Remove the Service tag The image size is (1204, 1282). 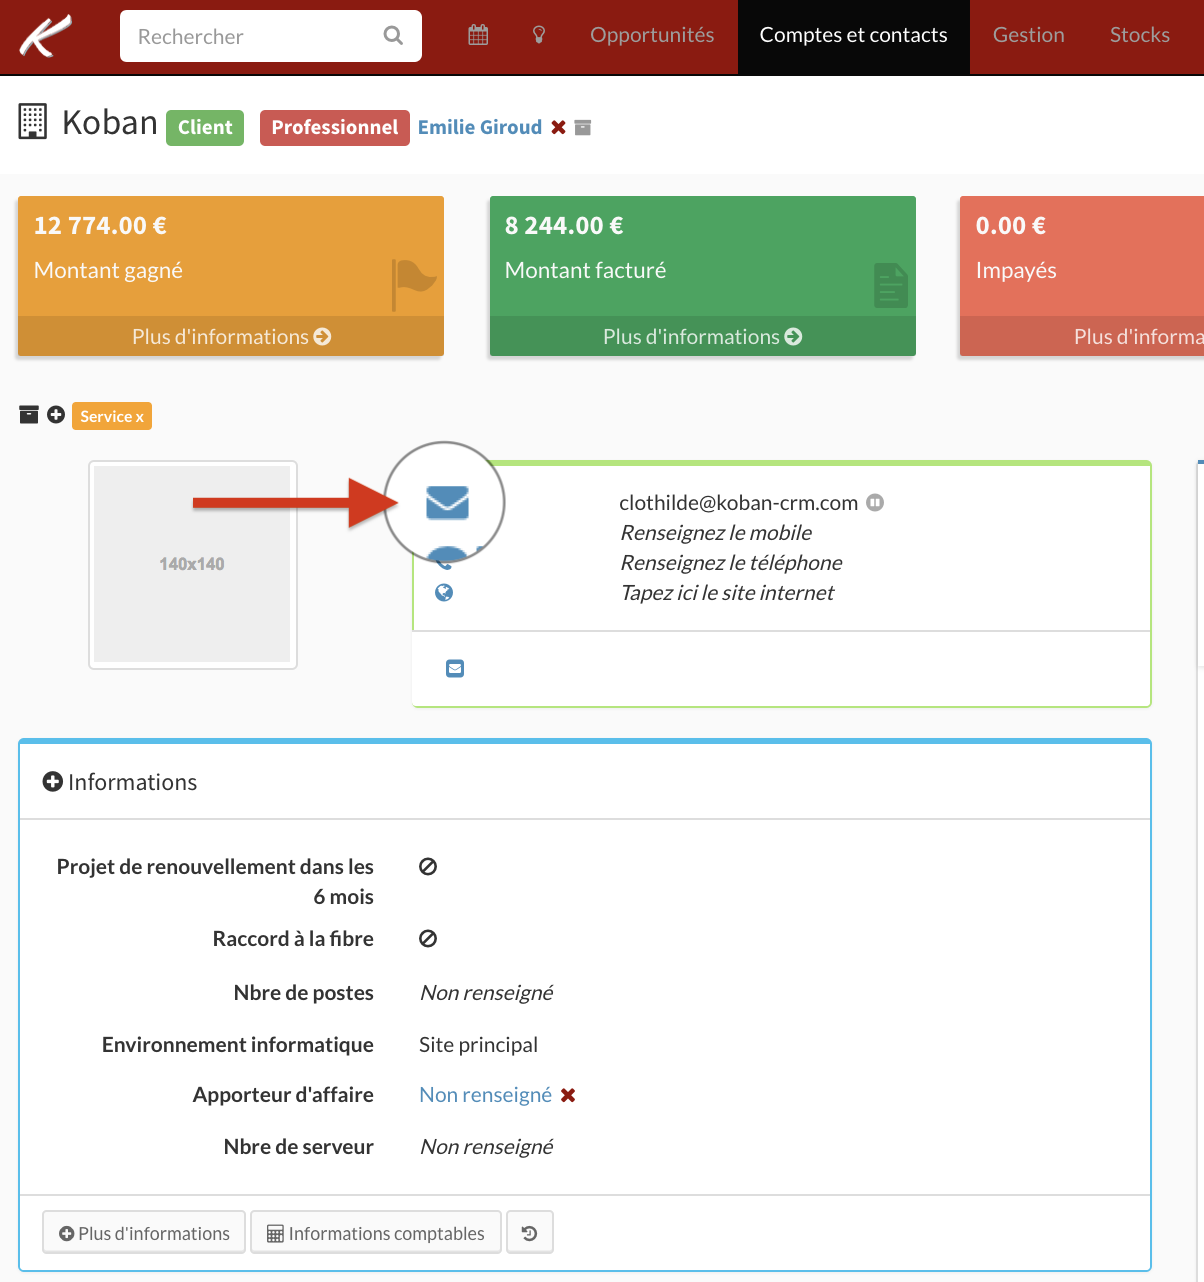coord(140,417)
